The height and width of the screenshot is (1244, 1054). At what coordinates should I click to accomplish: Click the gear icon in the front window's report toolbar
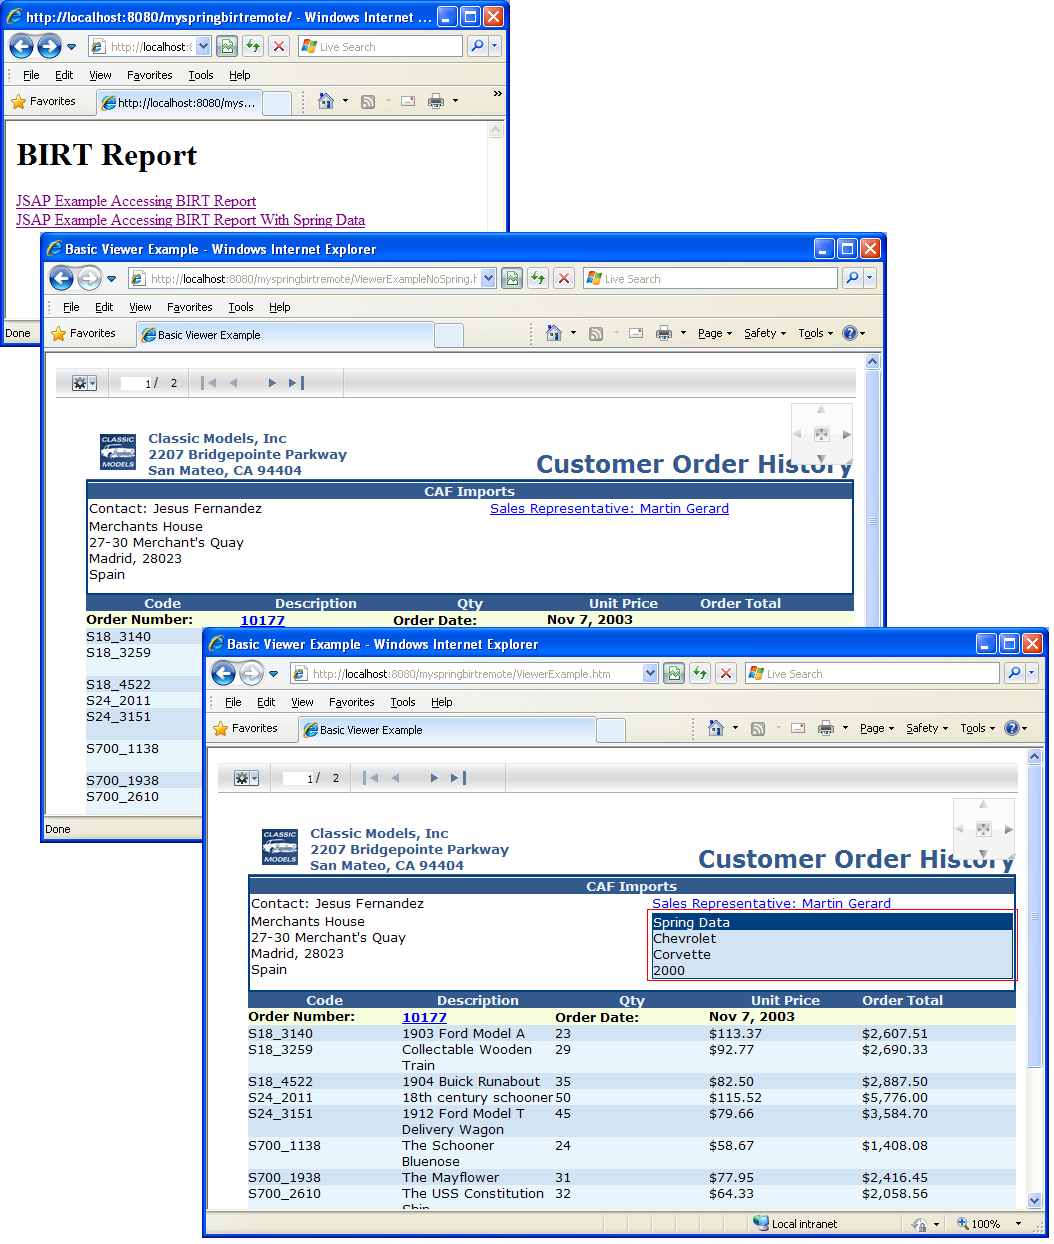246,778
